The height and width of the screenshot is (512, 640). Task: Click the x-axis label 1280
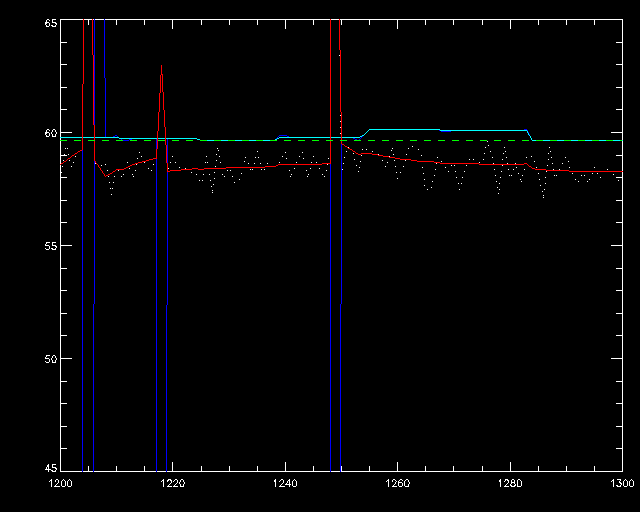pyautogui.click(x=510, y=484)
